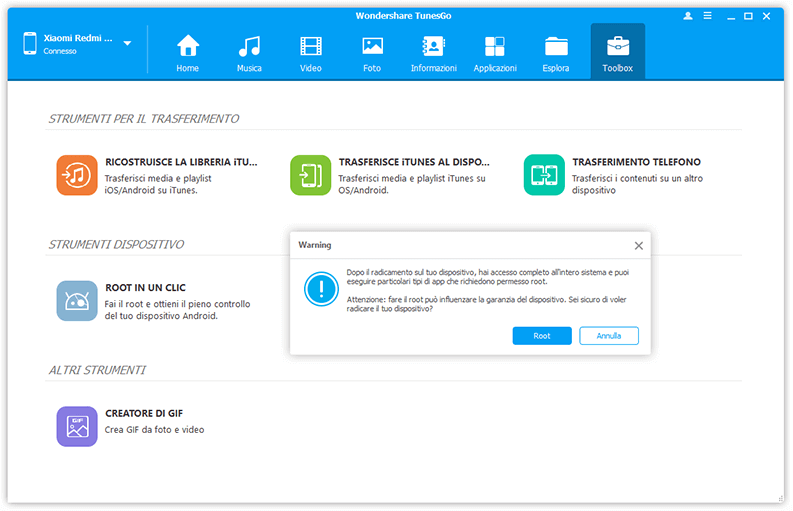Click 'Crea GIF da foto e video' description
793x511 pixels.
[x=154, y=430]
